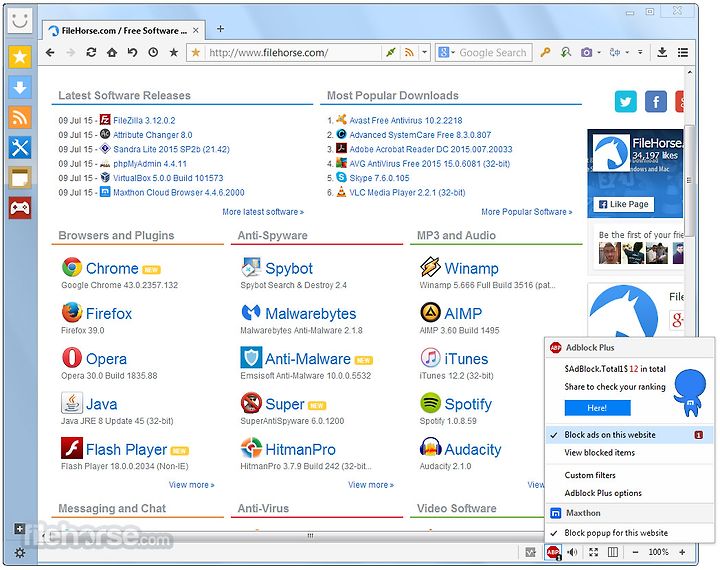Screen dimensions: 720x570
Task: Open the More Popular Software link
Action: [527, 212]
